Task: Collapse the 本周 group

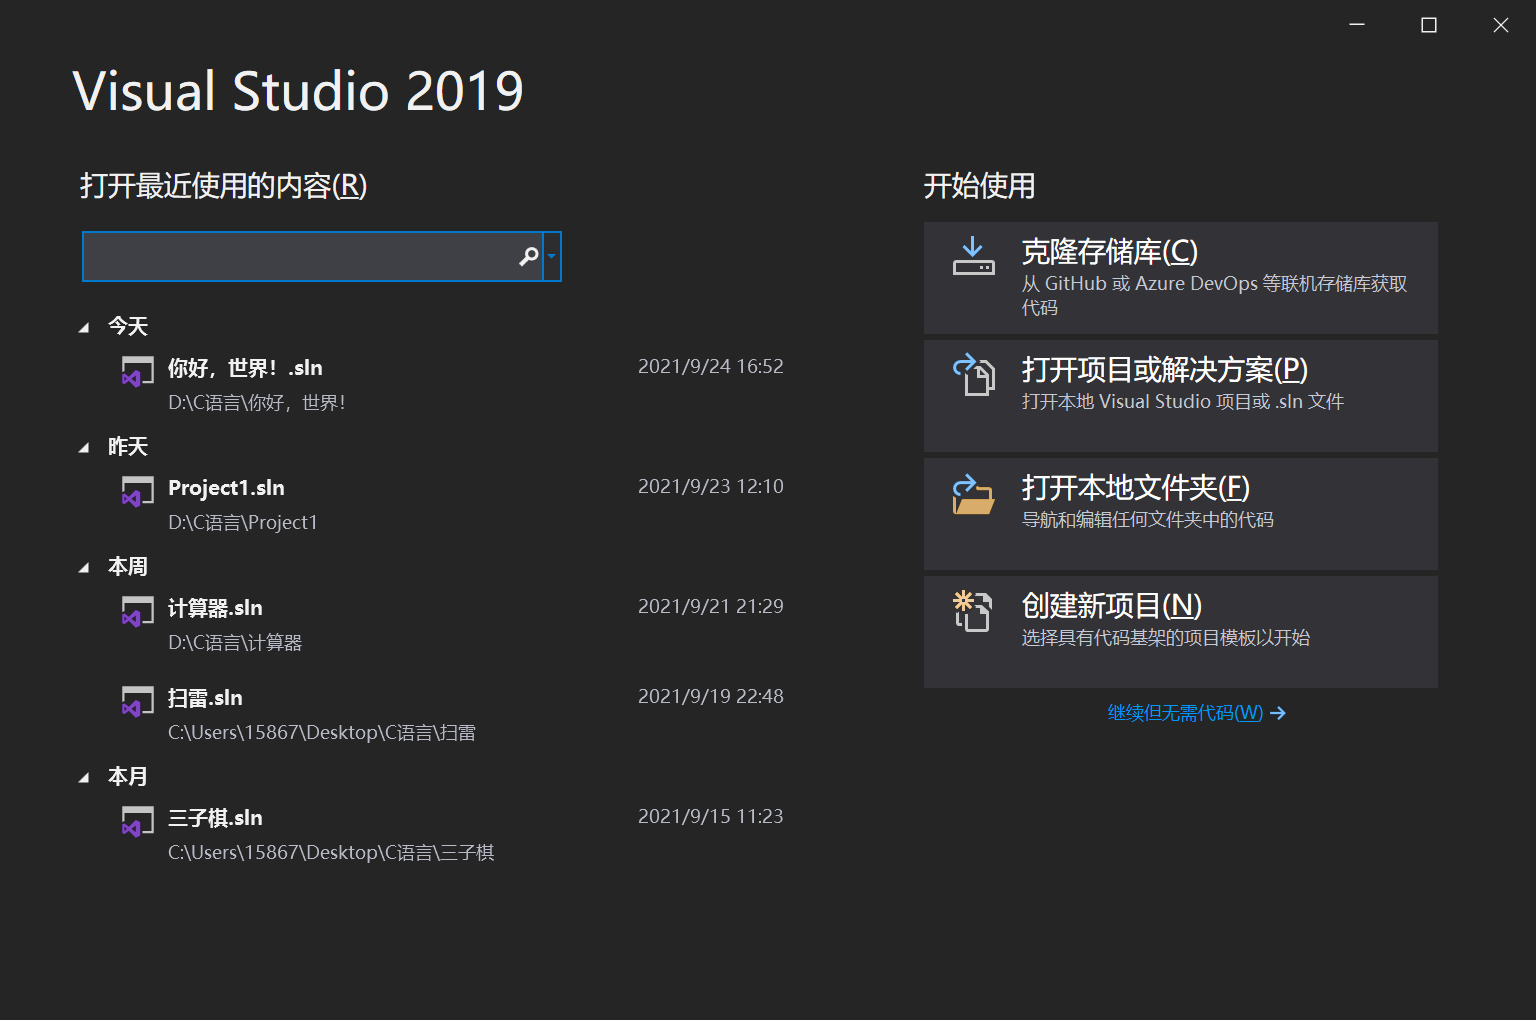Action: click(x=84, y=567)
